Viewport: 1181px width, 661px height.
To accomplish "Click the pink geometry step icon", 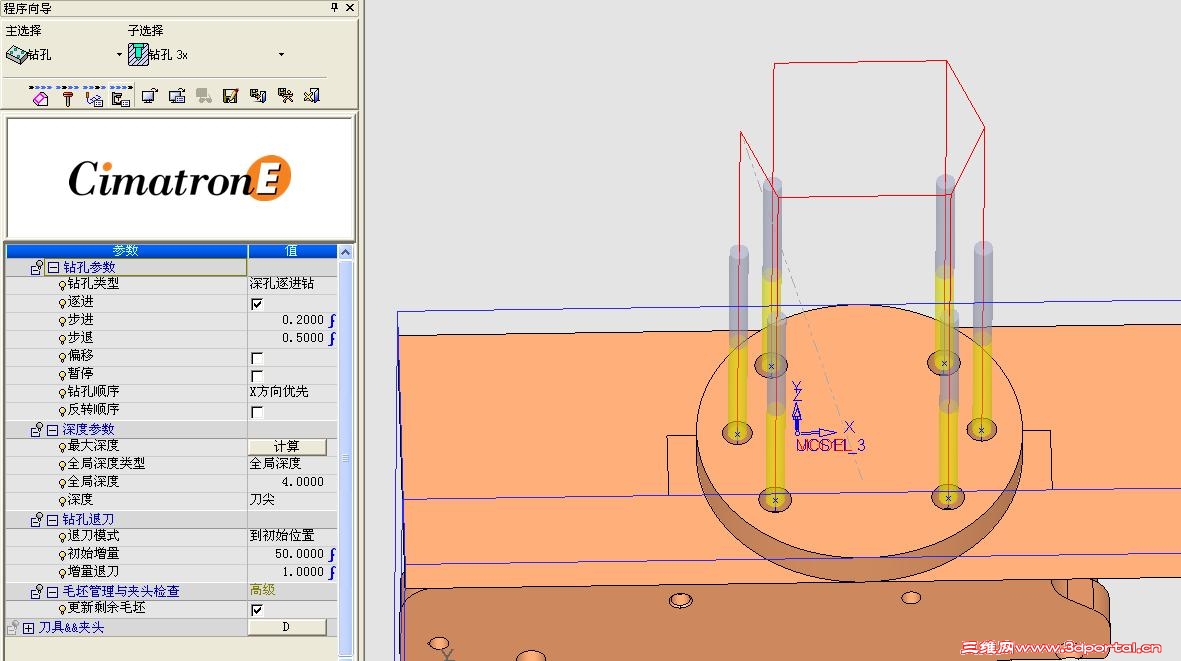I will pos(41,97).
